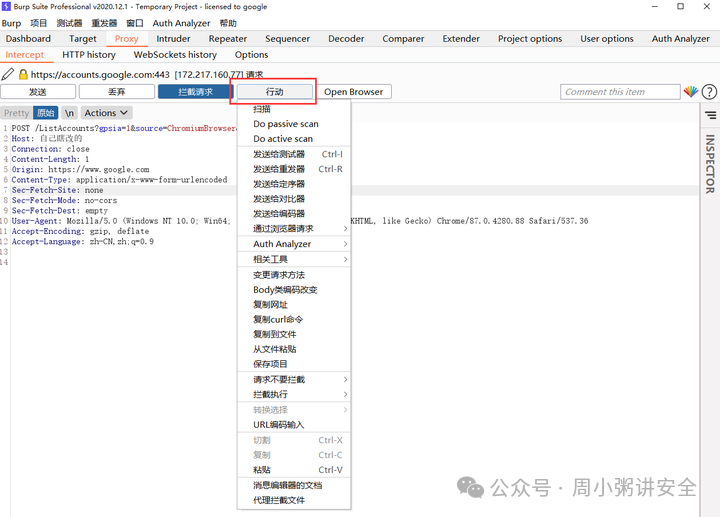Switch to the Extender tab
The image size is (720, 517).
click(x=461, y=39)
